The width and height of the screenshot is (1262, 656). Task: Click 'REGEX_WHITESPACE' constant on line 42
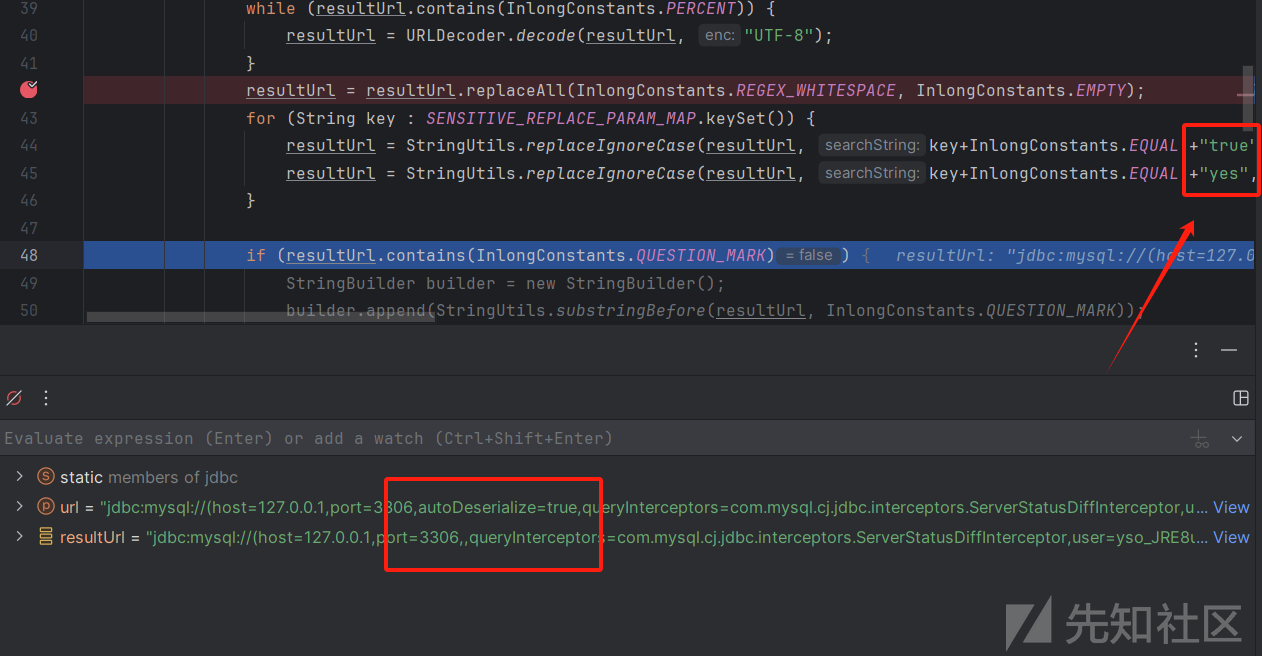(816, 90)
